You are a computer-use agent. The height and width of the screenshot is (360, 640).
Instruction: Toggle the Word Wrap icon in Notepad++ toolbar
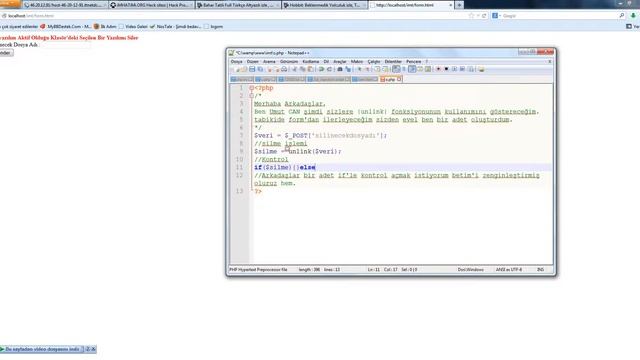tap(396, 69)
